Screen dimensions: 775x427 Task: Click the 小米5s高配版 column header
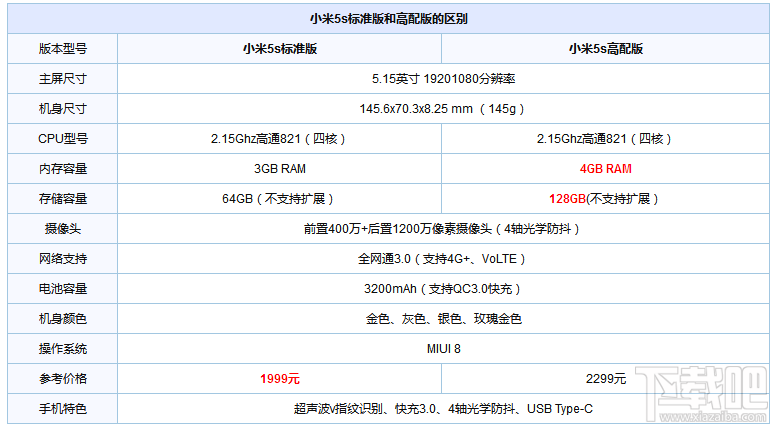click(x=605, y=48)
